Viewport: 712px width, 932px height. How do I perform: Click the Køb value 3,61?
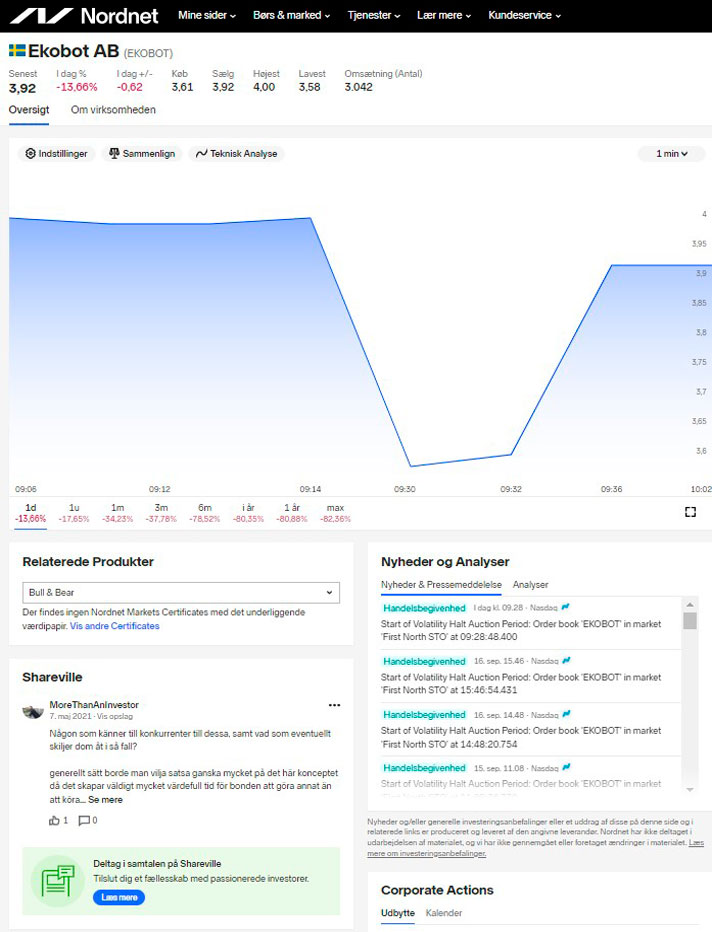(182, 87)
